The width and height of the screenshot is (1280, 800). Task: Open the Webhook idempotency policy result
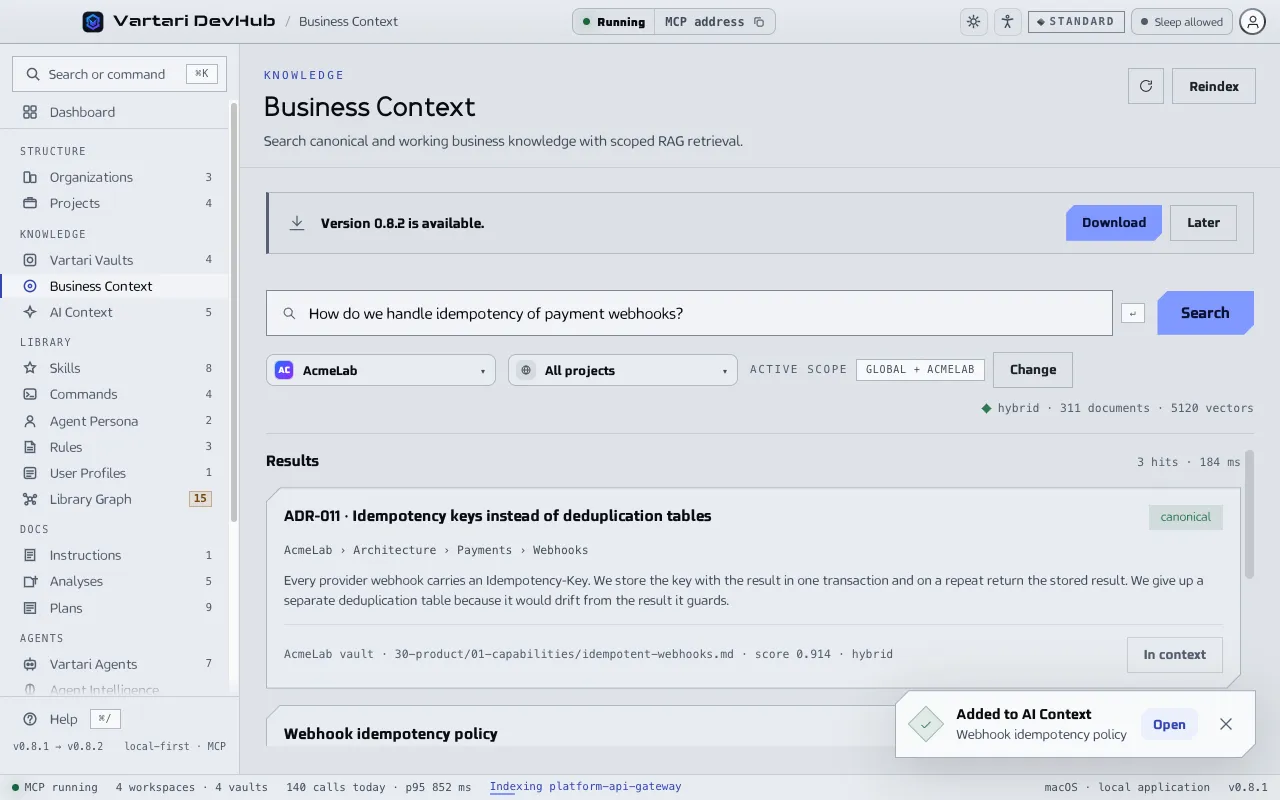tap(391, 734)
